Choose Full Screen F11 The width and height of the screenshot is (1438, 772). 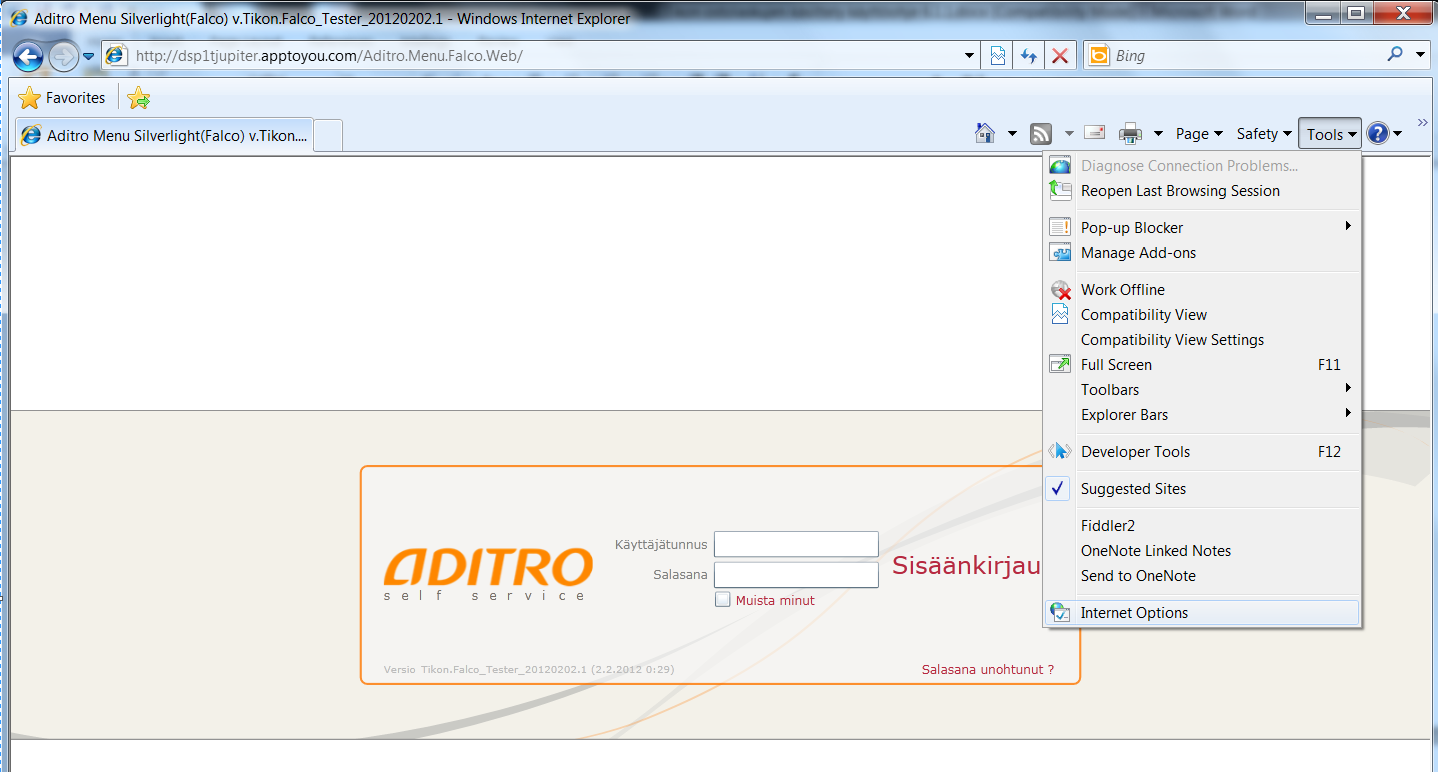point(1202,365)
